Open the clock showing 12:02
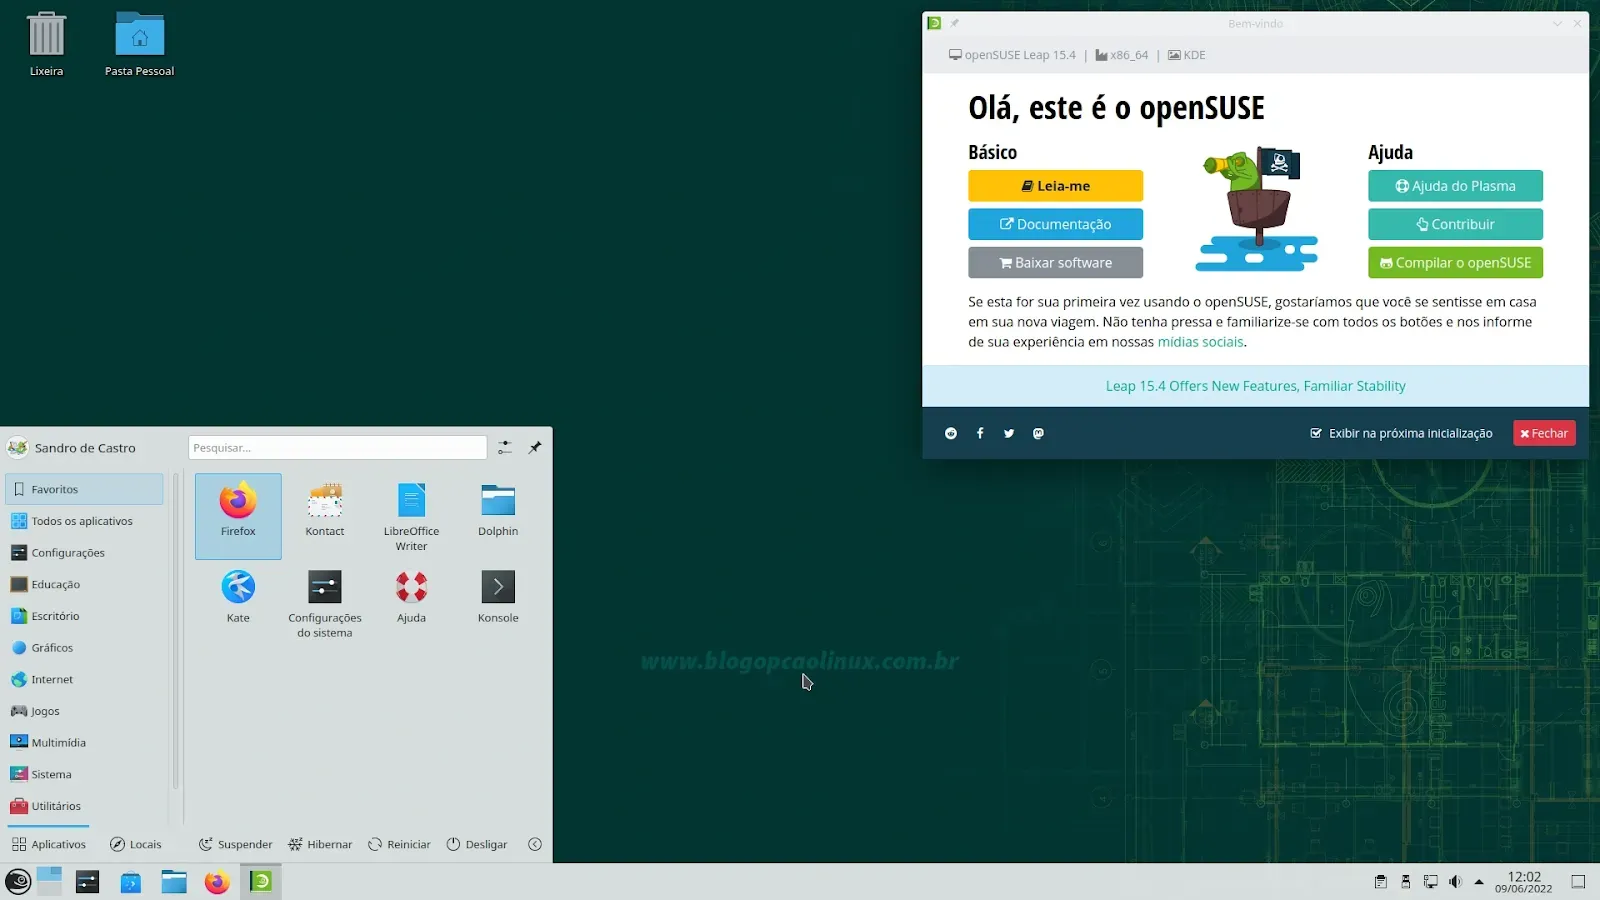 [x=1524, y=882]
